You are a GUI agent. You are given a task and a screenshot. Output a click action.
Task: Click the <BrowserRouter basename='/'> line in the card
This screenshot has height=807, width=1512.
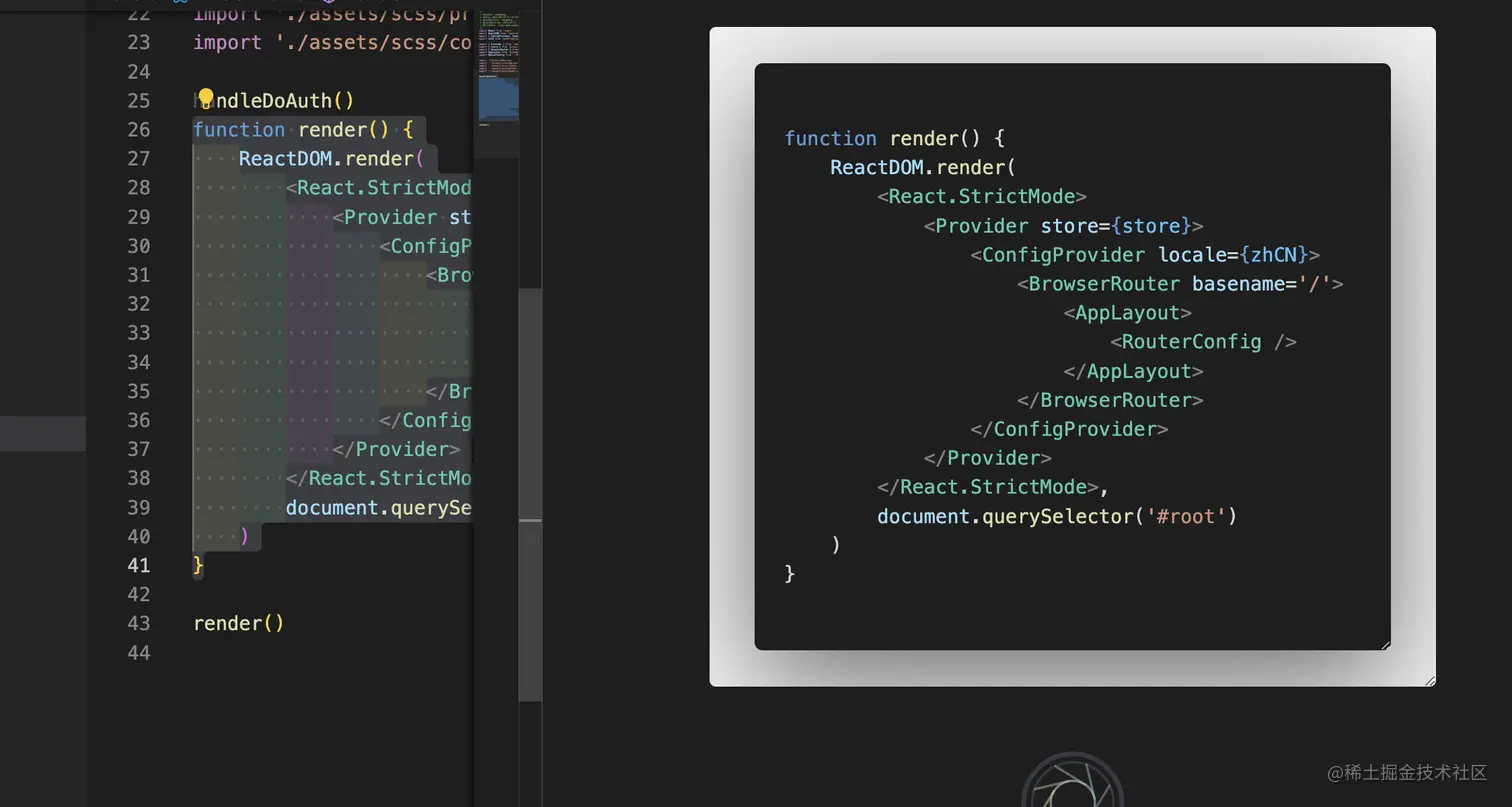(x=1178, y=283)
